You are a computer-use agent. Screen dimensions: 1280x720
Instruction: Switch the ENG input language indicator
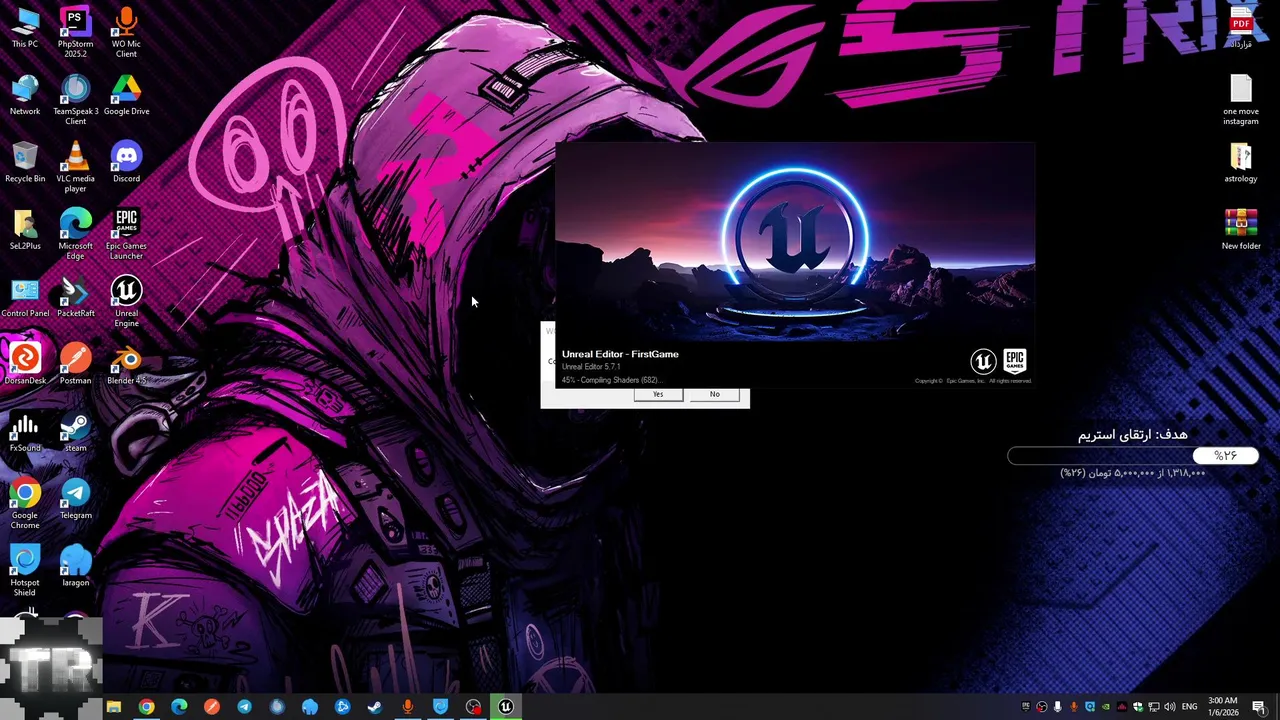pyautogui.click(x=1189, y=707)
